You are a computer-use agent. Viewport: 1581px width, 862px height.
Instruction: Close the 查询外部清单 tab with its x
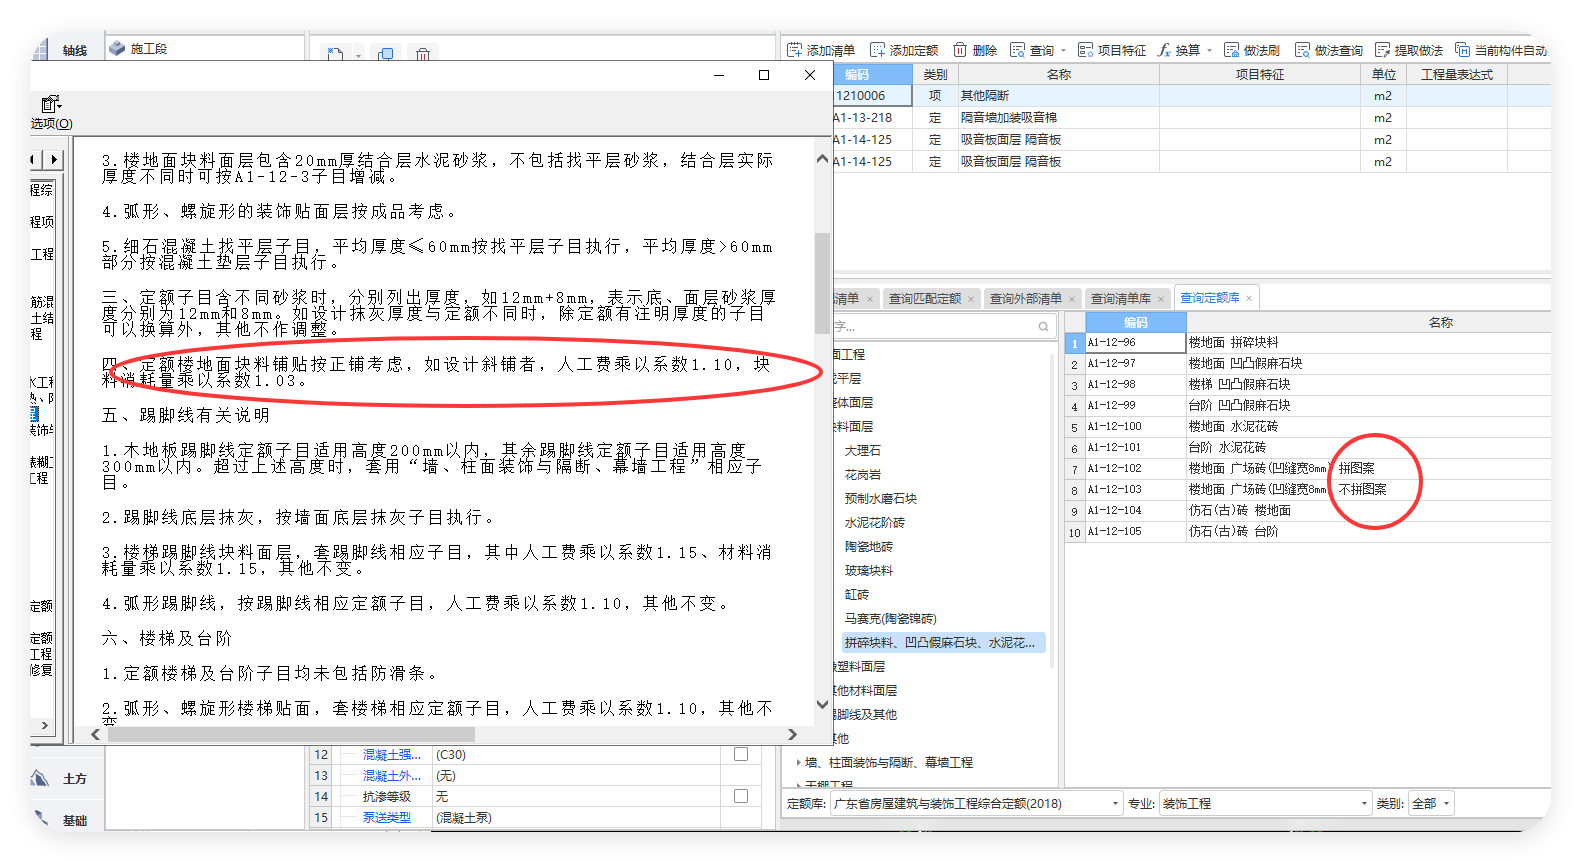pyautogui.click(x=1072, y=299)
